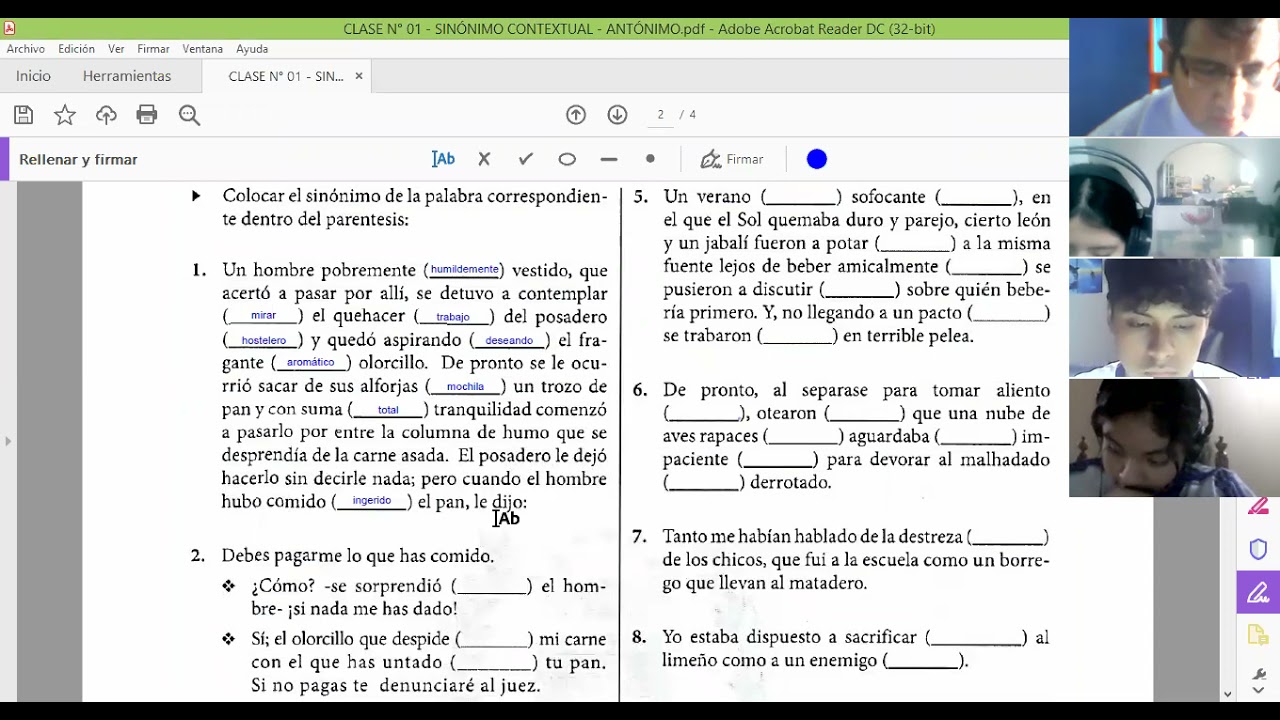
Task: Click the filled field 'mochila'
Action: tap(465, 386)
